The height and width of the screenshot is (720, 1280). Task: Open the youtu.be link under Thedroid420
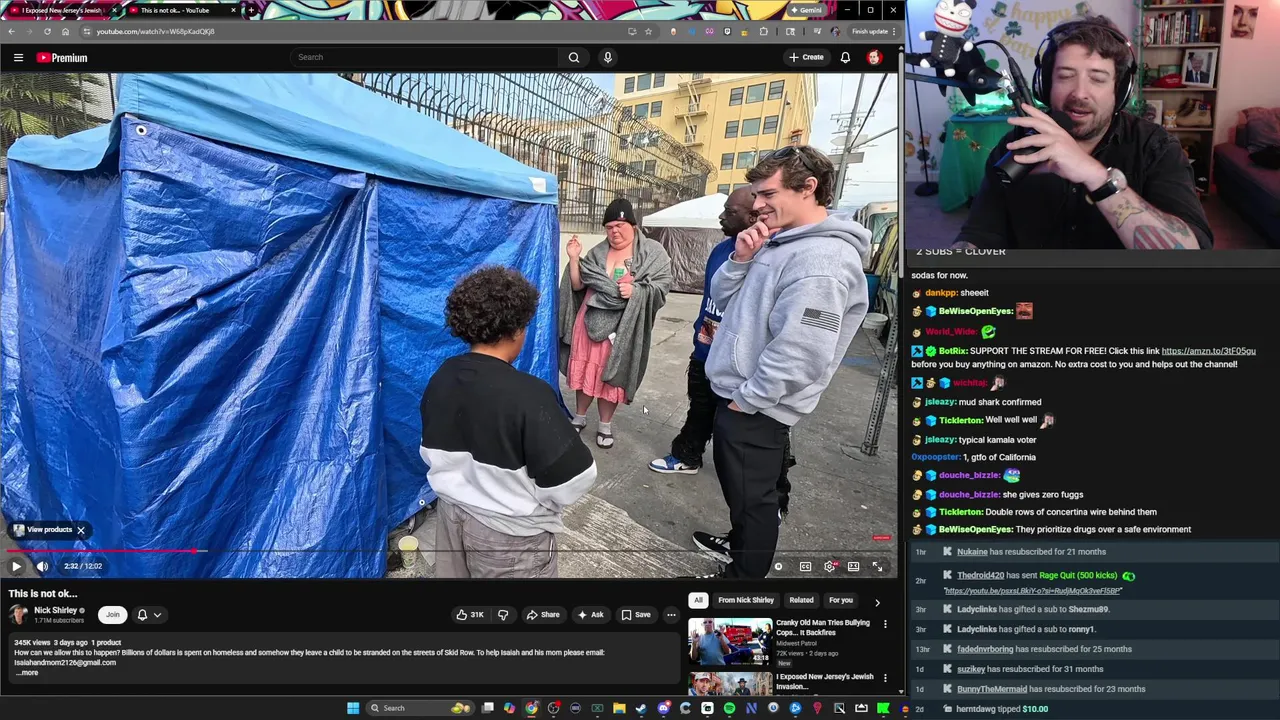(1033, 590)
